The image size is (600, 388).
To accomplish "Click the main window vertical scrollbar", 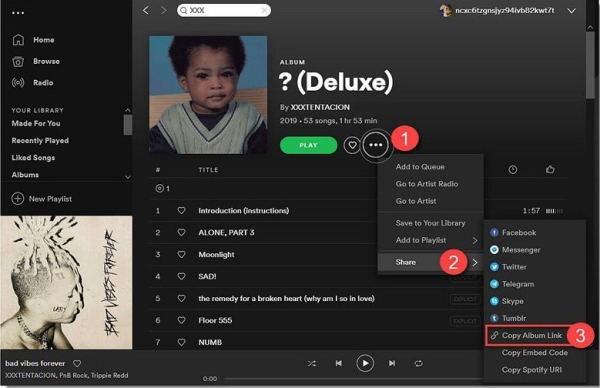I will click(590, 65).
